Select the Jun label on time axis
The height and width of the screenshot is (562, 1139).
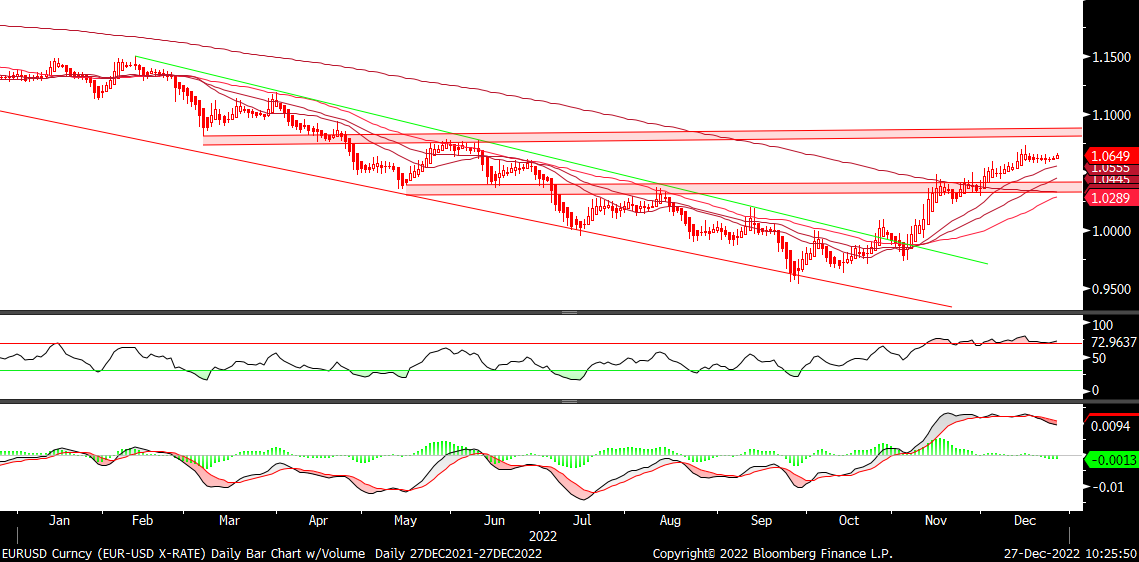[494, 521]
